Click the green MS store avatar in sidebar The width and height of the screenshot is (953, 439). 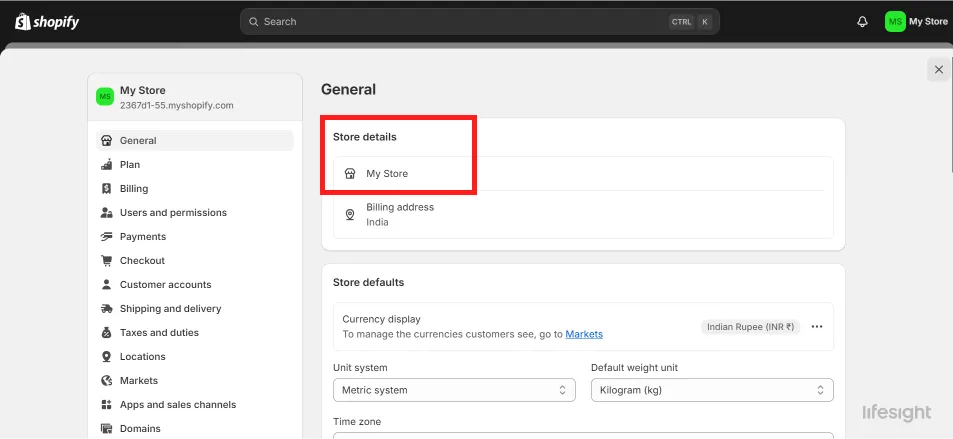coord(105,97)
